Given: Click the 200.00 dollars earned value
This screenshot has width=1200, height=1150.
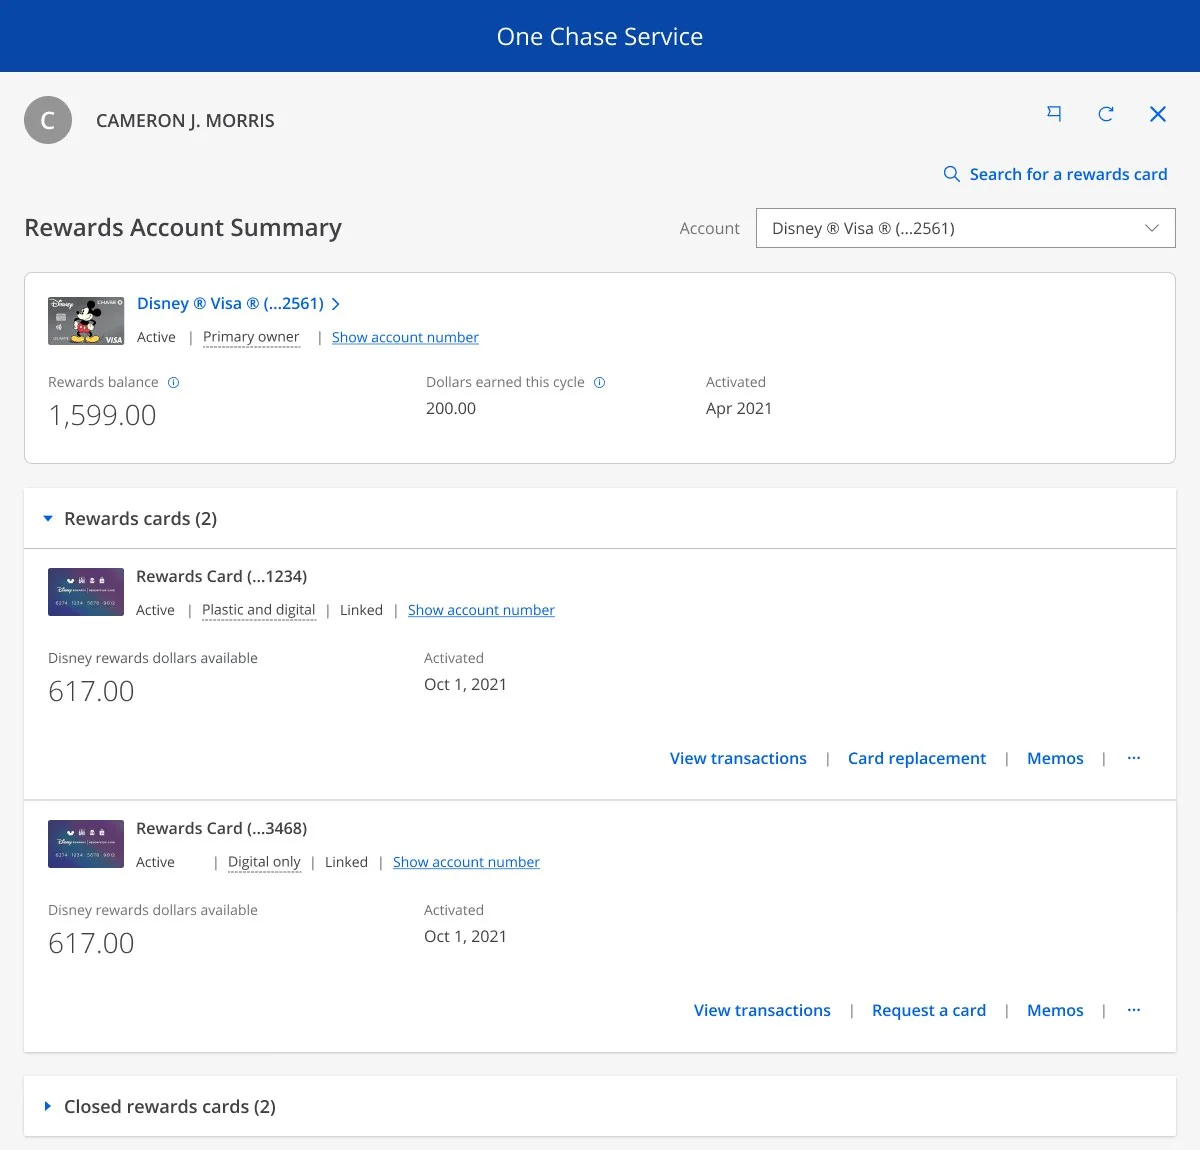Looking at the screenshot, I should (451, 408).
